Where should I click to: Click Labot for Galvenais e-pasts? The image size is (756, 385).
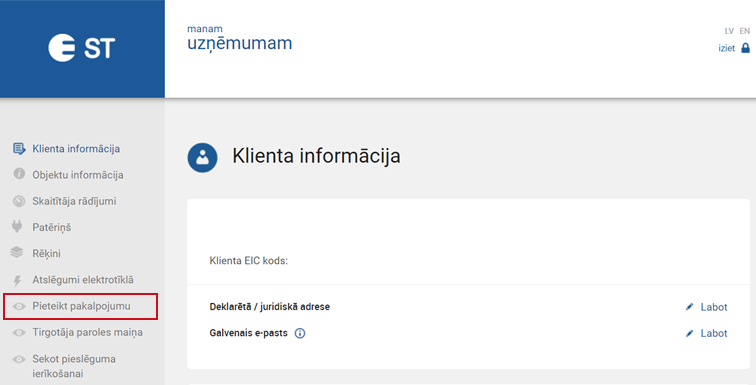click(x=714, y=333)
